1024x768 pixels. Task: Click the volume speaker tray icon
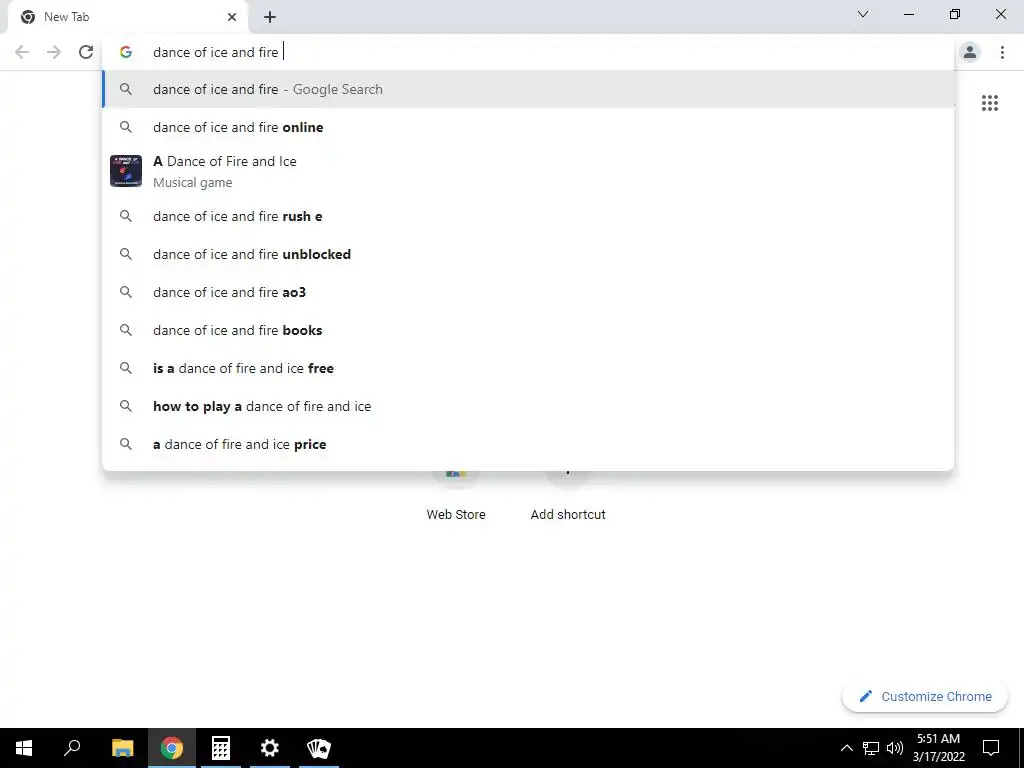[x=895, y=748]
